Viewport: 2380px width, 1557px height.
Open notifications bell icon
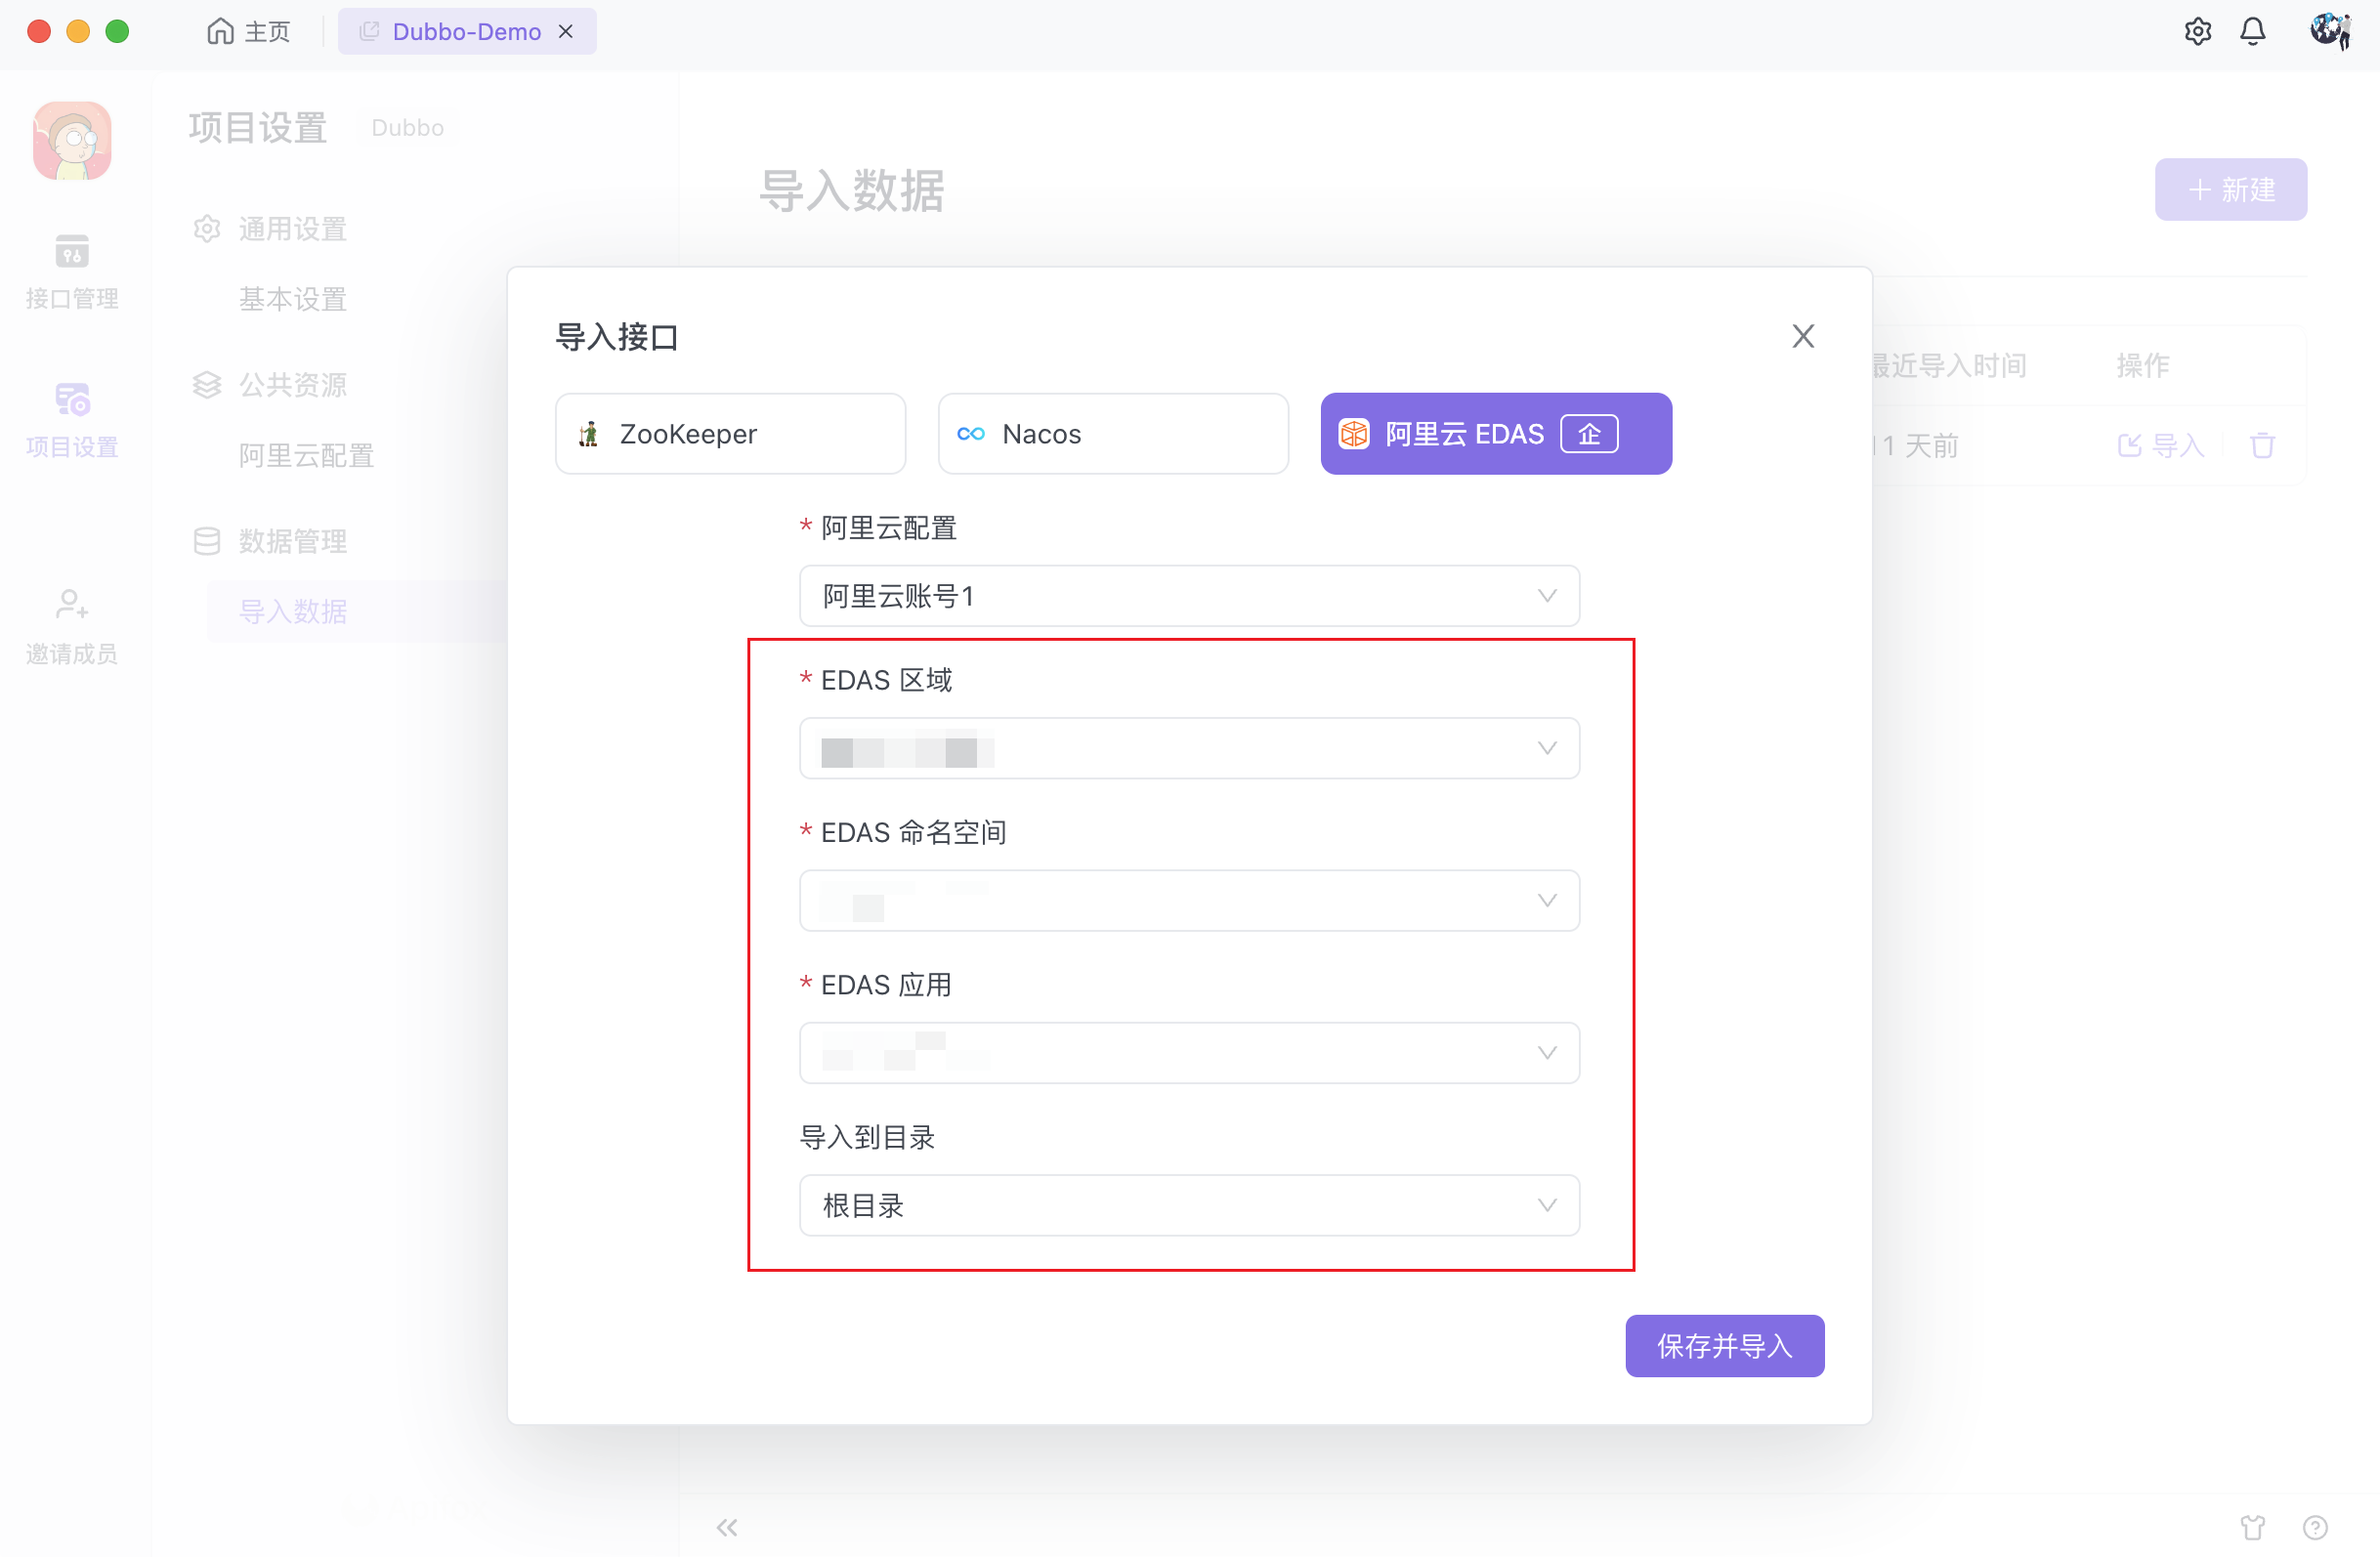2252,32
